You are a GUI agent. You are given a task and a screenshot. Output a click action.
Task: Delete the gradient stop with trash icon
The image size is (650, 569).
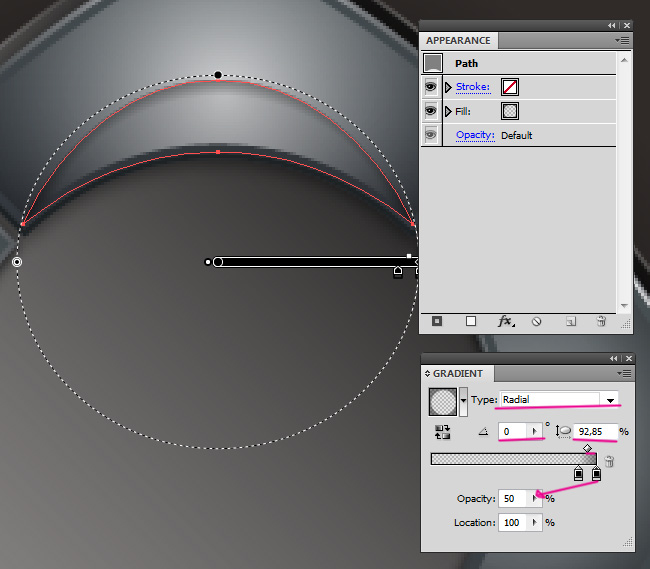point(610,461)
